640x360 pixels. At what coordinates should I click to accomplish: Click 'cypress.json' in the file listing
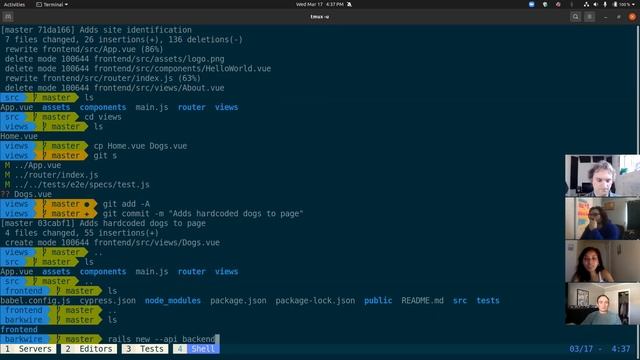click(108, 300)
